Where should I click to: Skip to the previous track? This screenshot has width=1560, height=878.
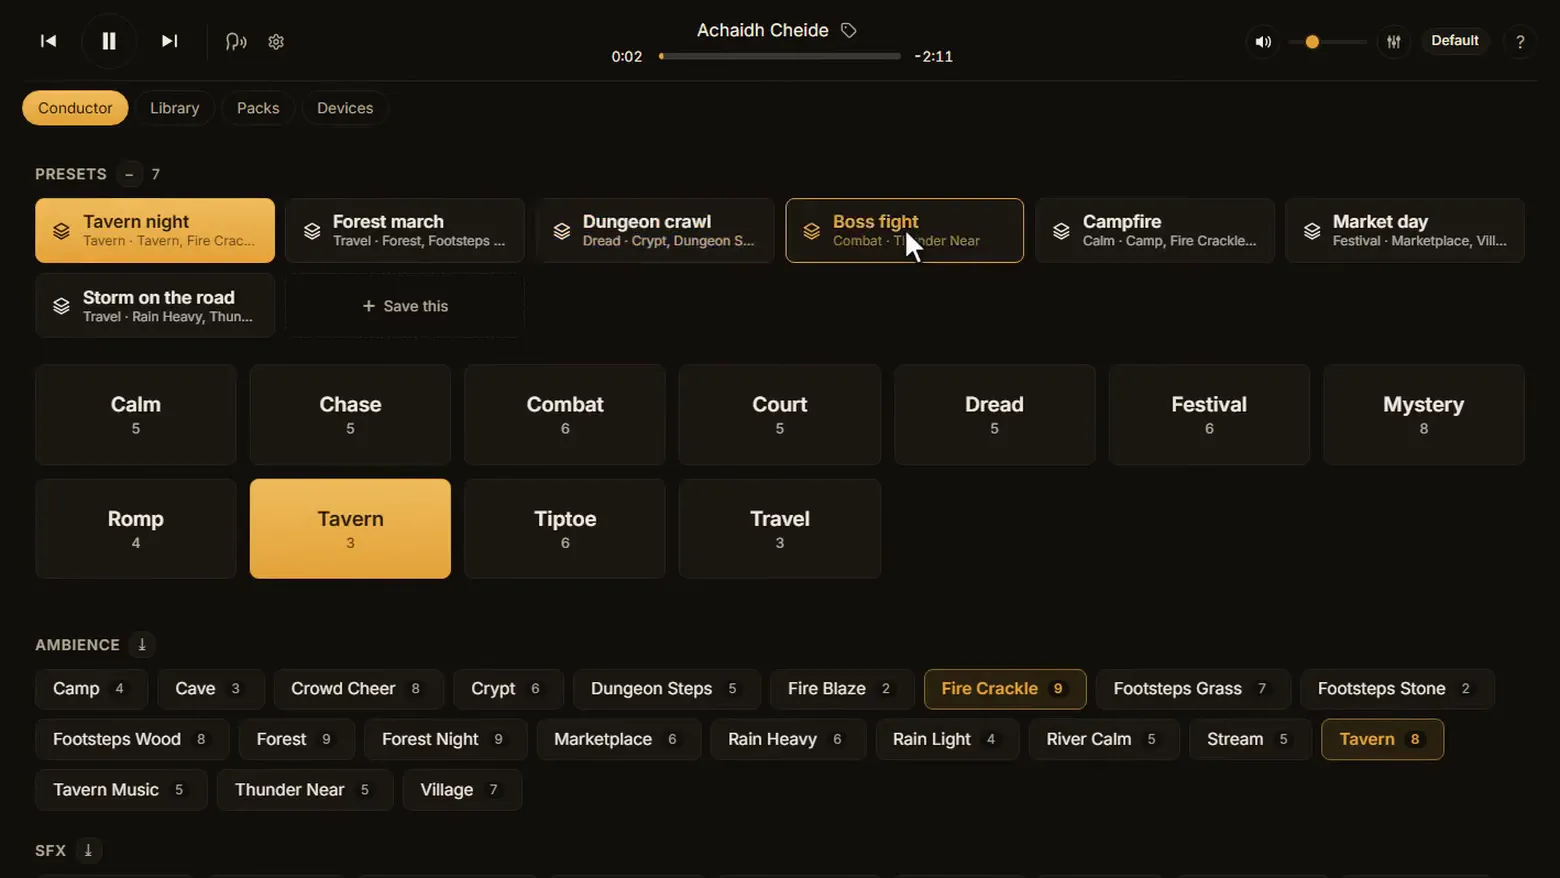(x=48, y=41)
